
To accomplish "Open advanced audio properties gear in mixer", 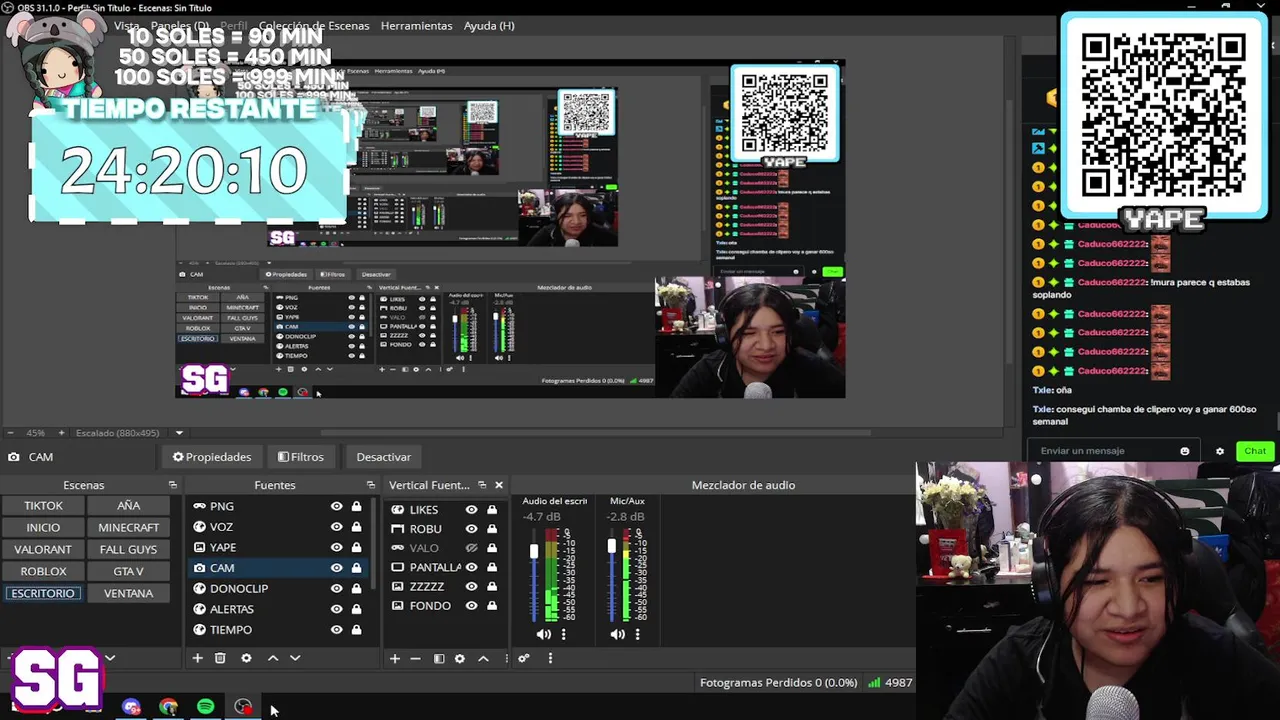I will (x=523, y=658).
